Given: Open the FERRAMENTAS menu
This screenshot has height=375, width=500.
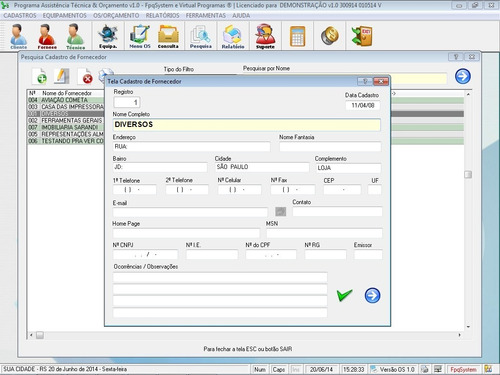Looking at the screenshot, I should pyautogui.click(x=206, y=16).
